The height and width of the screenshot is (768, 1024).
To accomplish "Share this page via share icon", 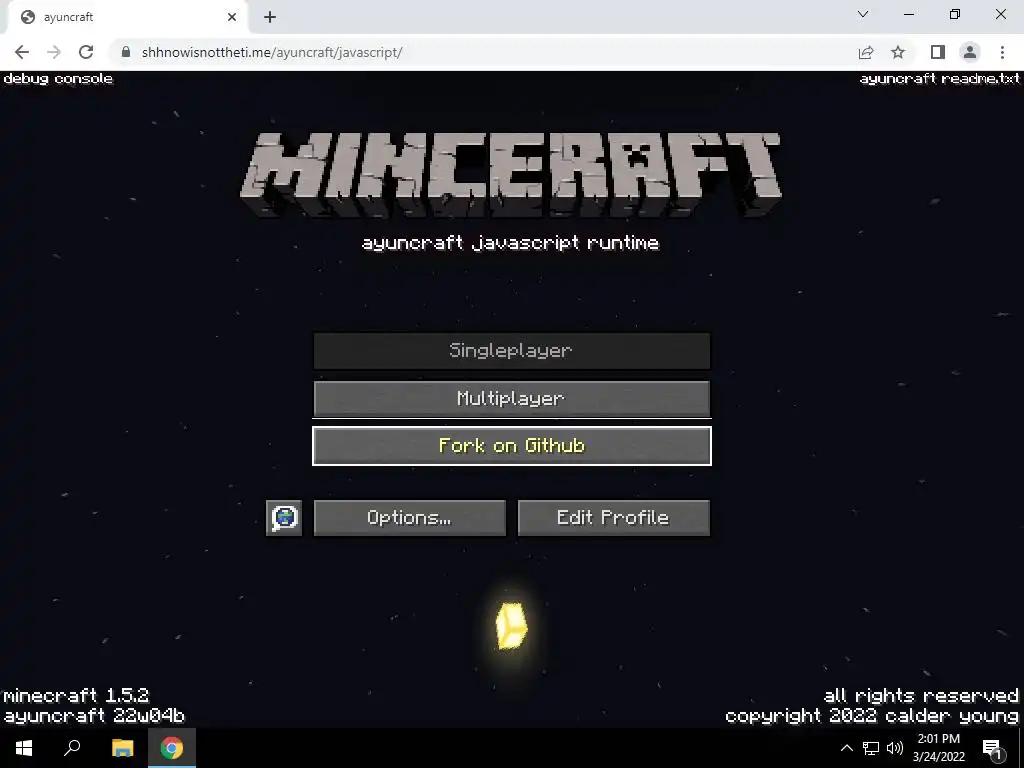I will click(866, 52).
